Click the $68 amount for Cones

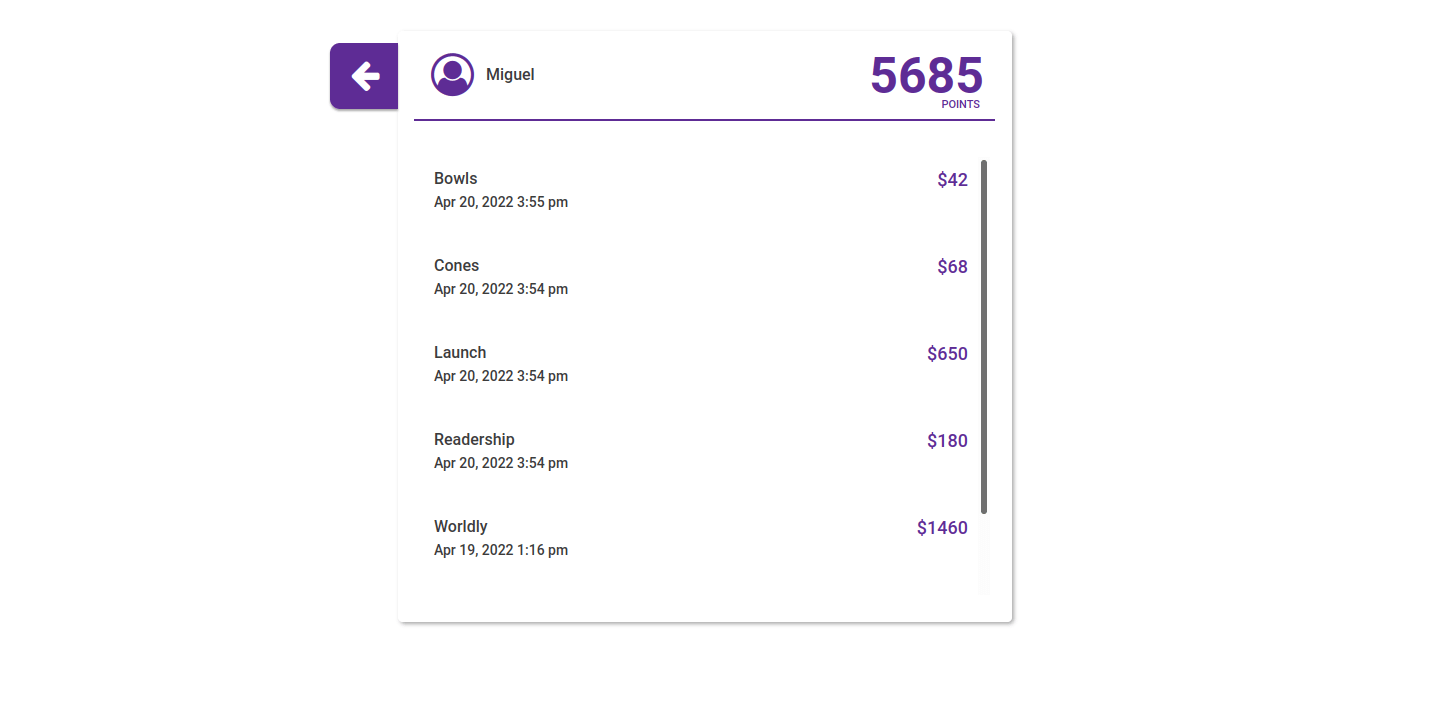click(x=952, y=267)
